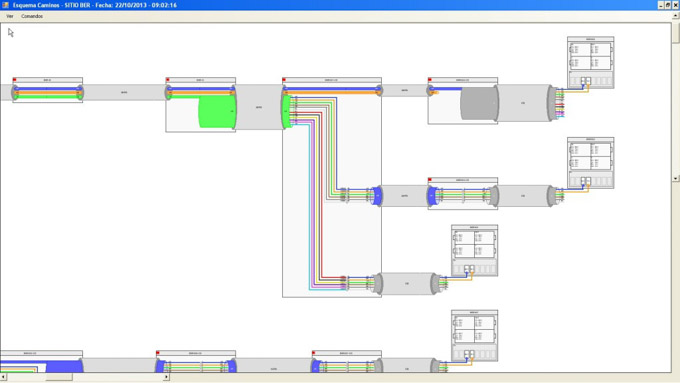Select the dark gray cylinder in upper-right node

[479, 103]
